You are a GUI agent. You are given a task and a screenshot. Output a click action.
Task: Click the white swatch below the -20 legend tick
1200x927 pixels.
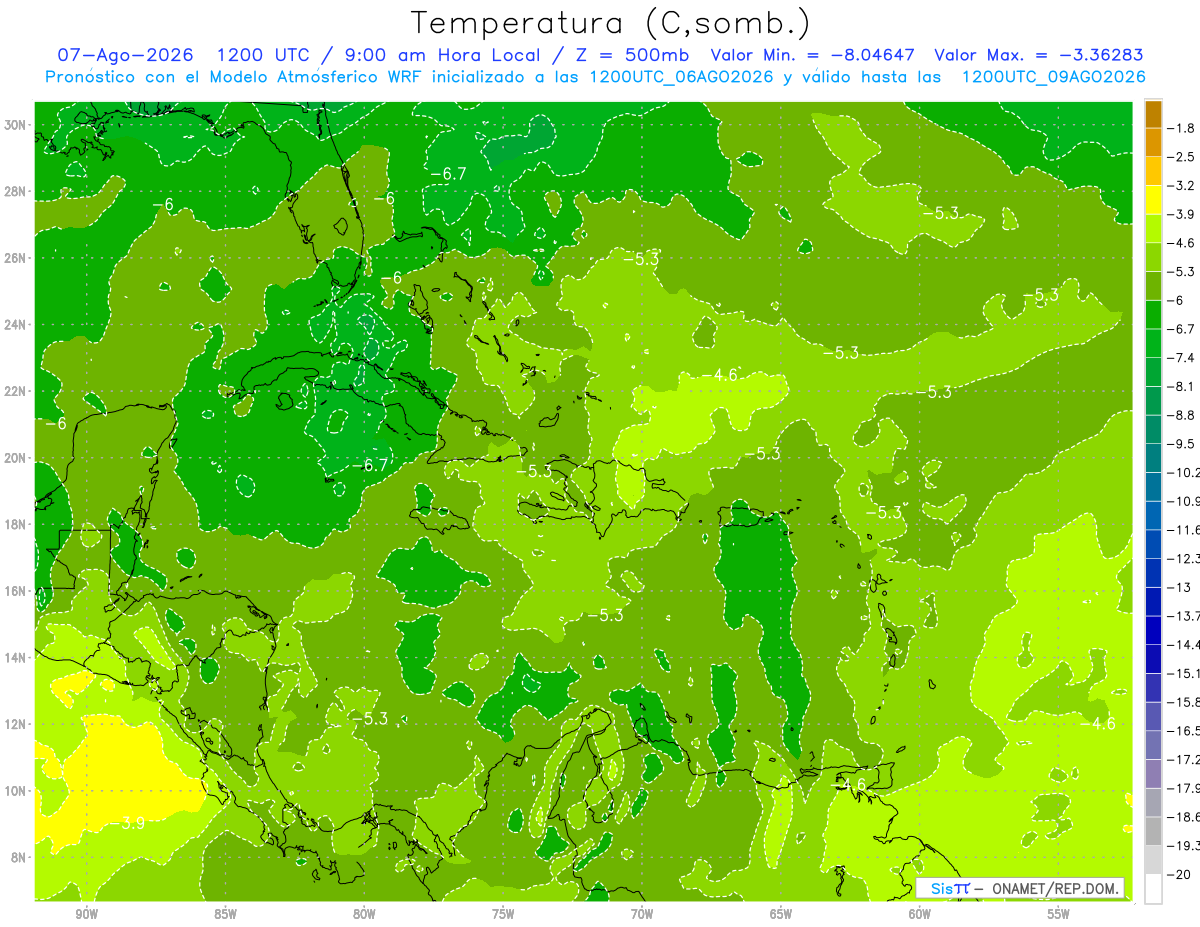[1153, 889]
